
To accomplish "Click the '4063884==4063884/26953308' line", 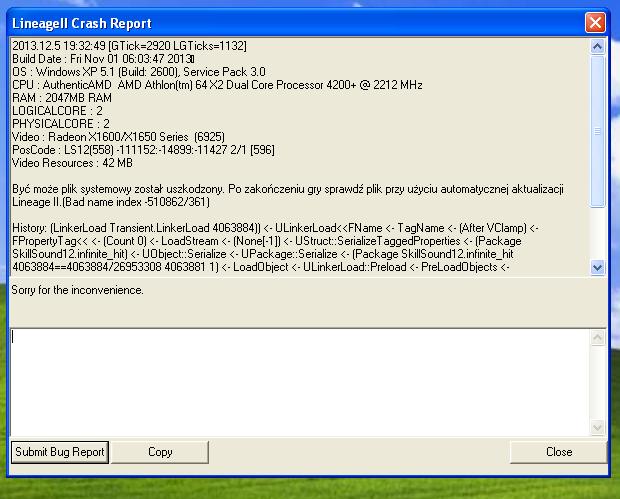I will click(261, 267).
